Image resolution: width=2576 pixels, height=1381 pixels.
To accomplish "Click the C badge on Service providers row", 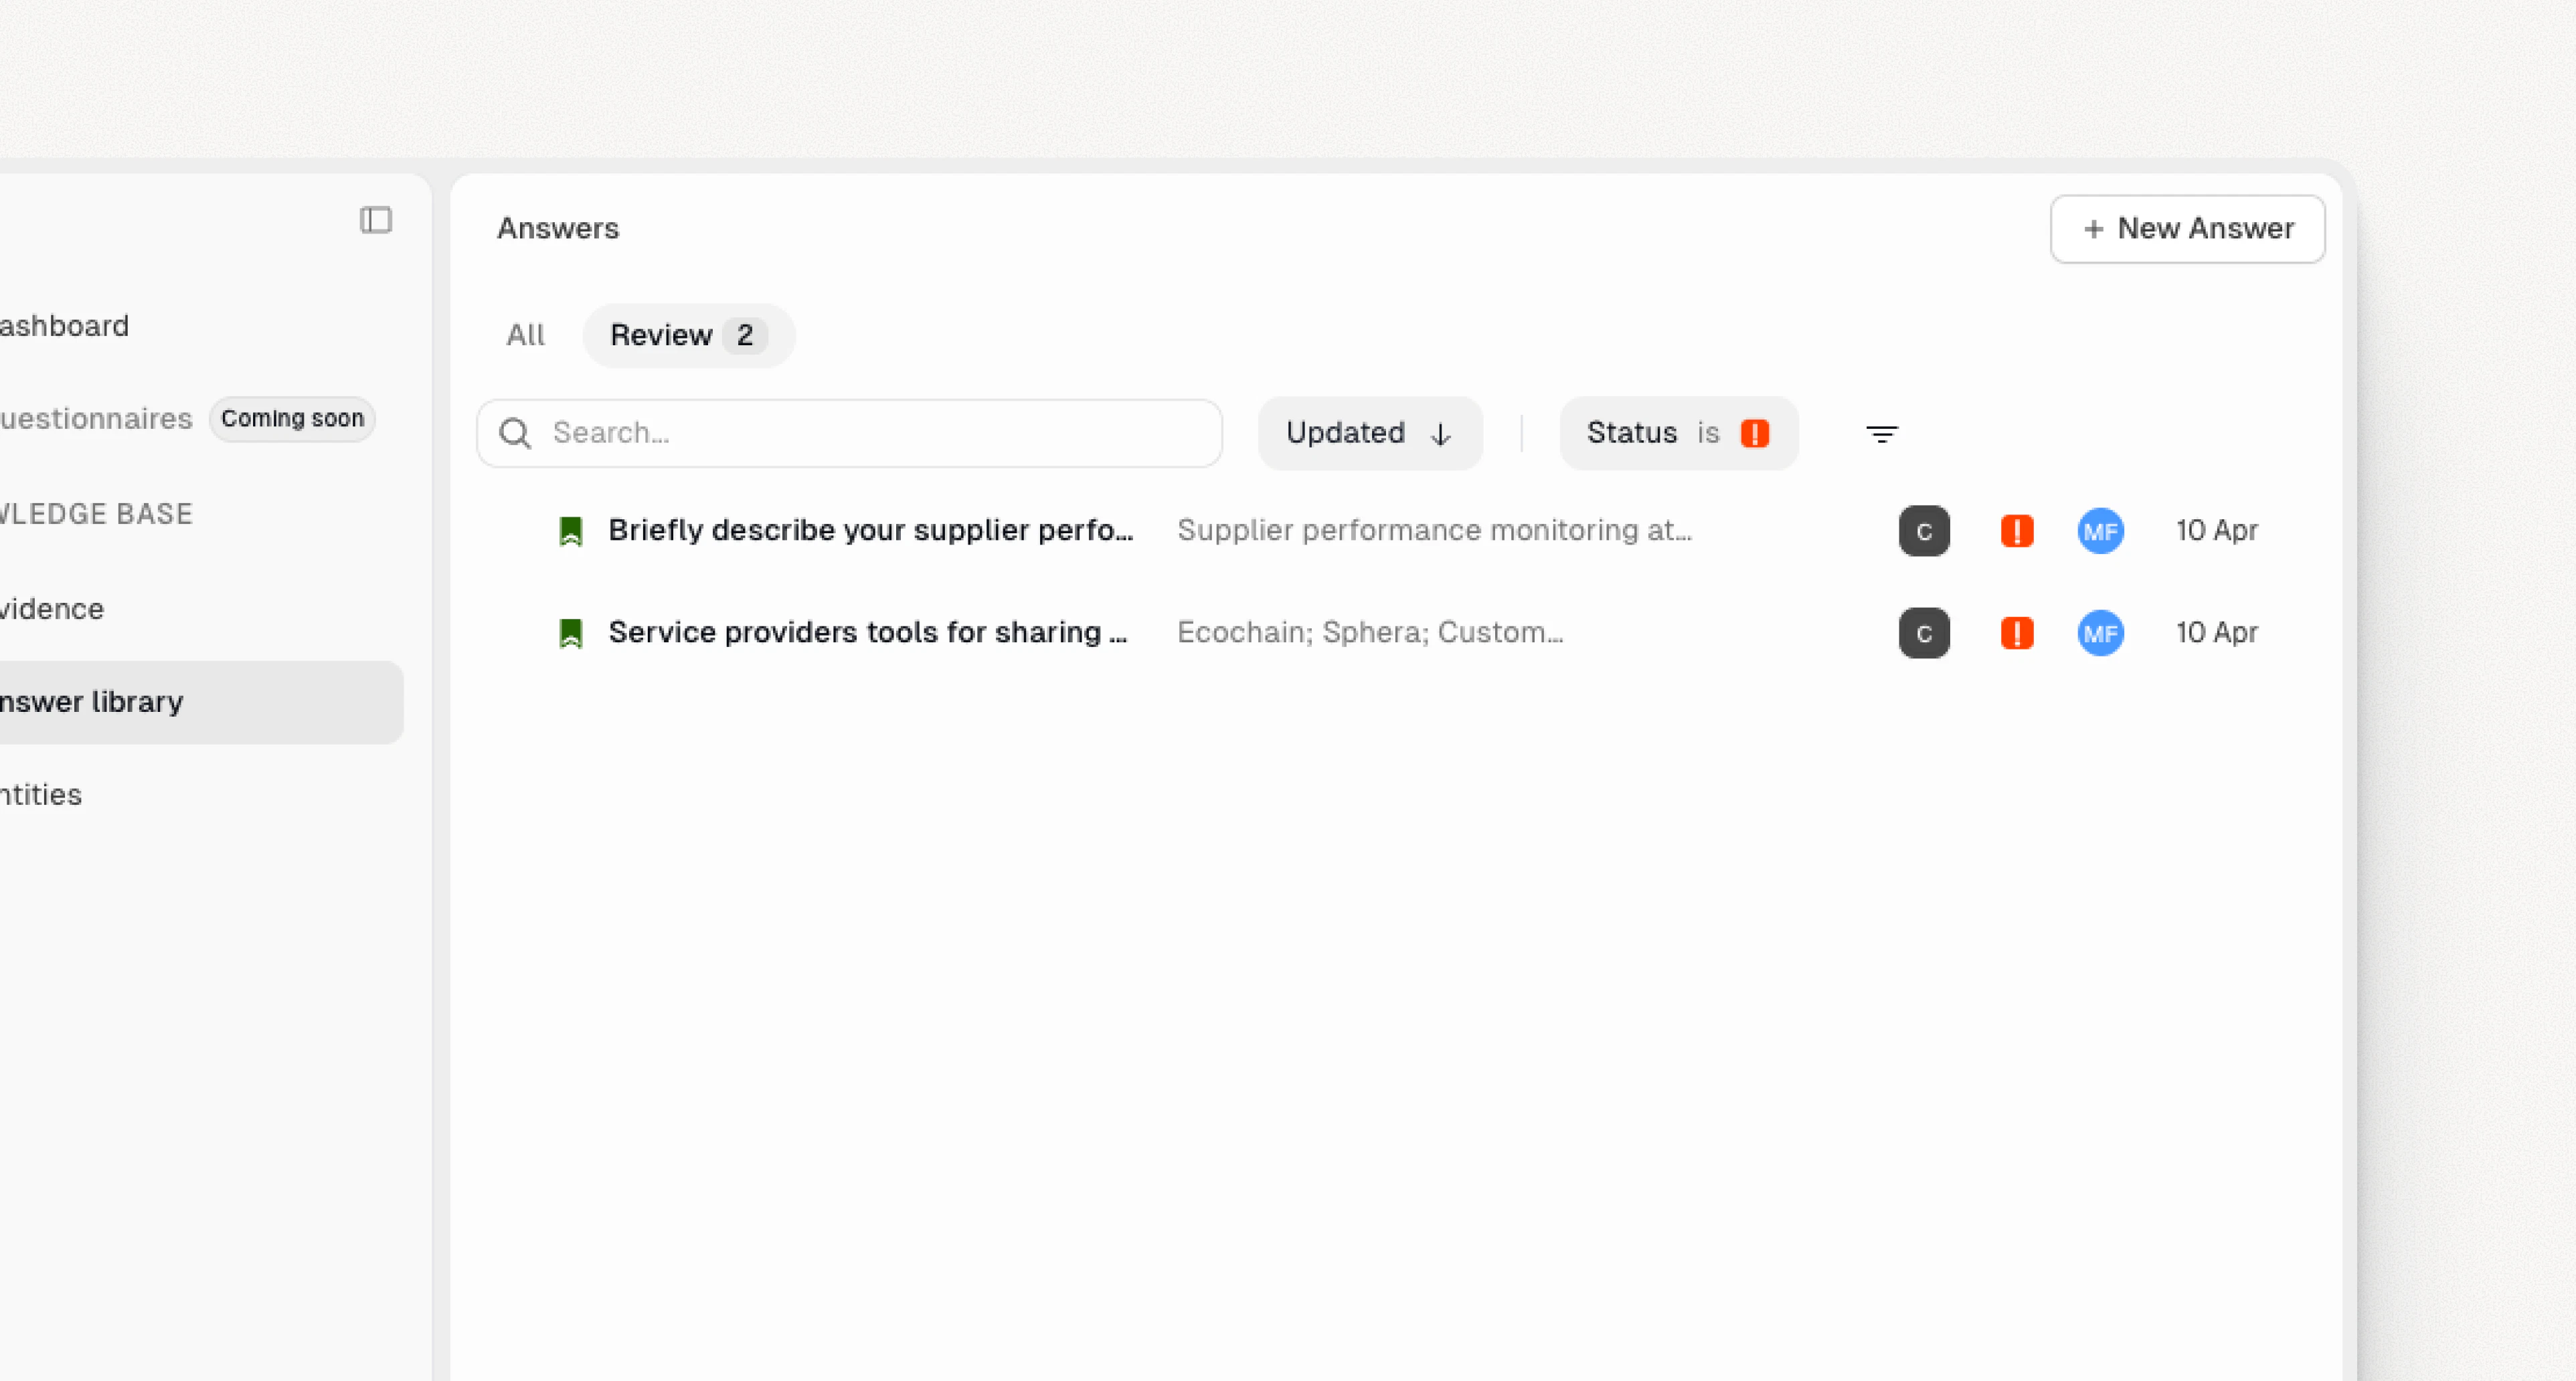I will click(x=1923, y=633).
